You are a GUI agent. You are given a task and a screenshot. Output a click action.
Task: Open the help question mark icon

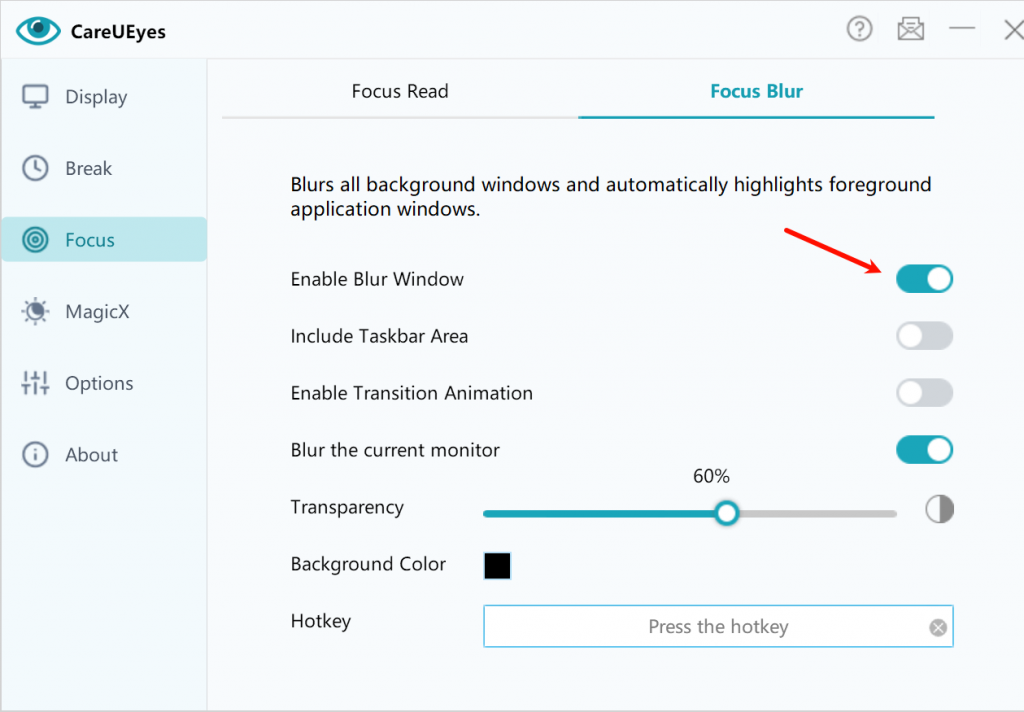[859, 29]
